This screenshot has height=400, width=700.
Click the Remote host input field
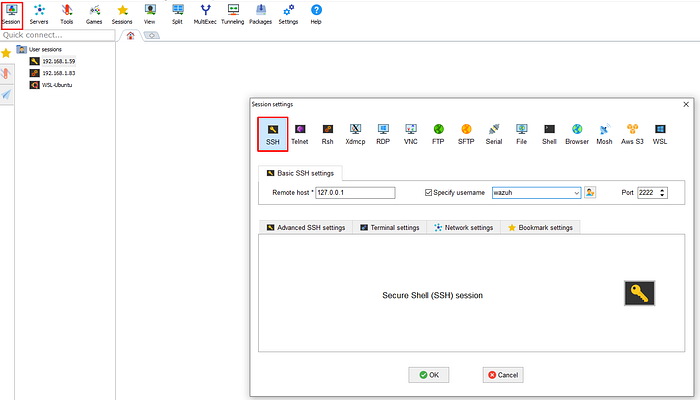click(355, 192)
